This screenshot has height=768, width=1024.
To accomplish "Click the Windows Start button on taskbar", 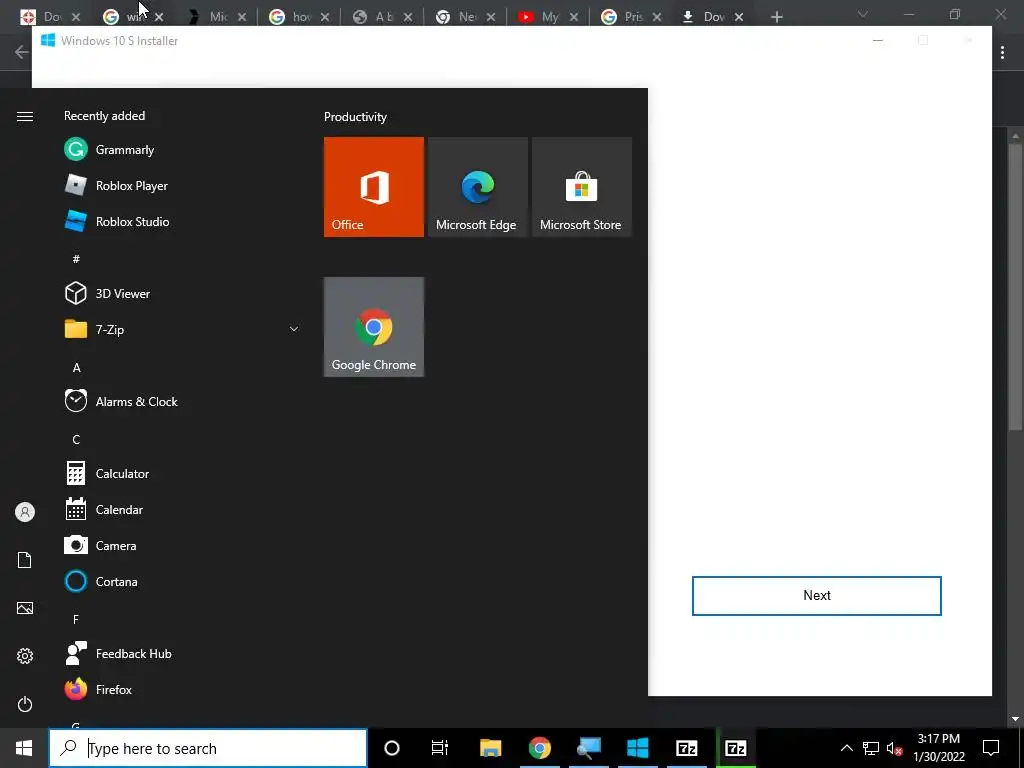I will point(24,748).
